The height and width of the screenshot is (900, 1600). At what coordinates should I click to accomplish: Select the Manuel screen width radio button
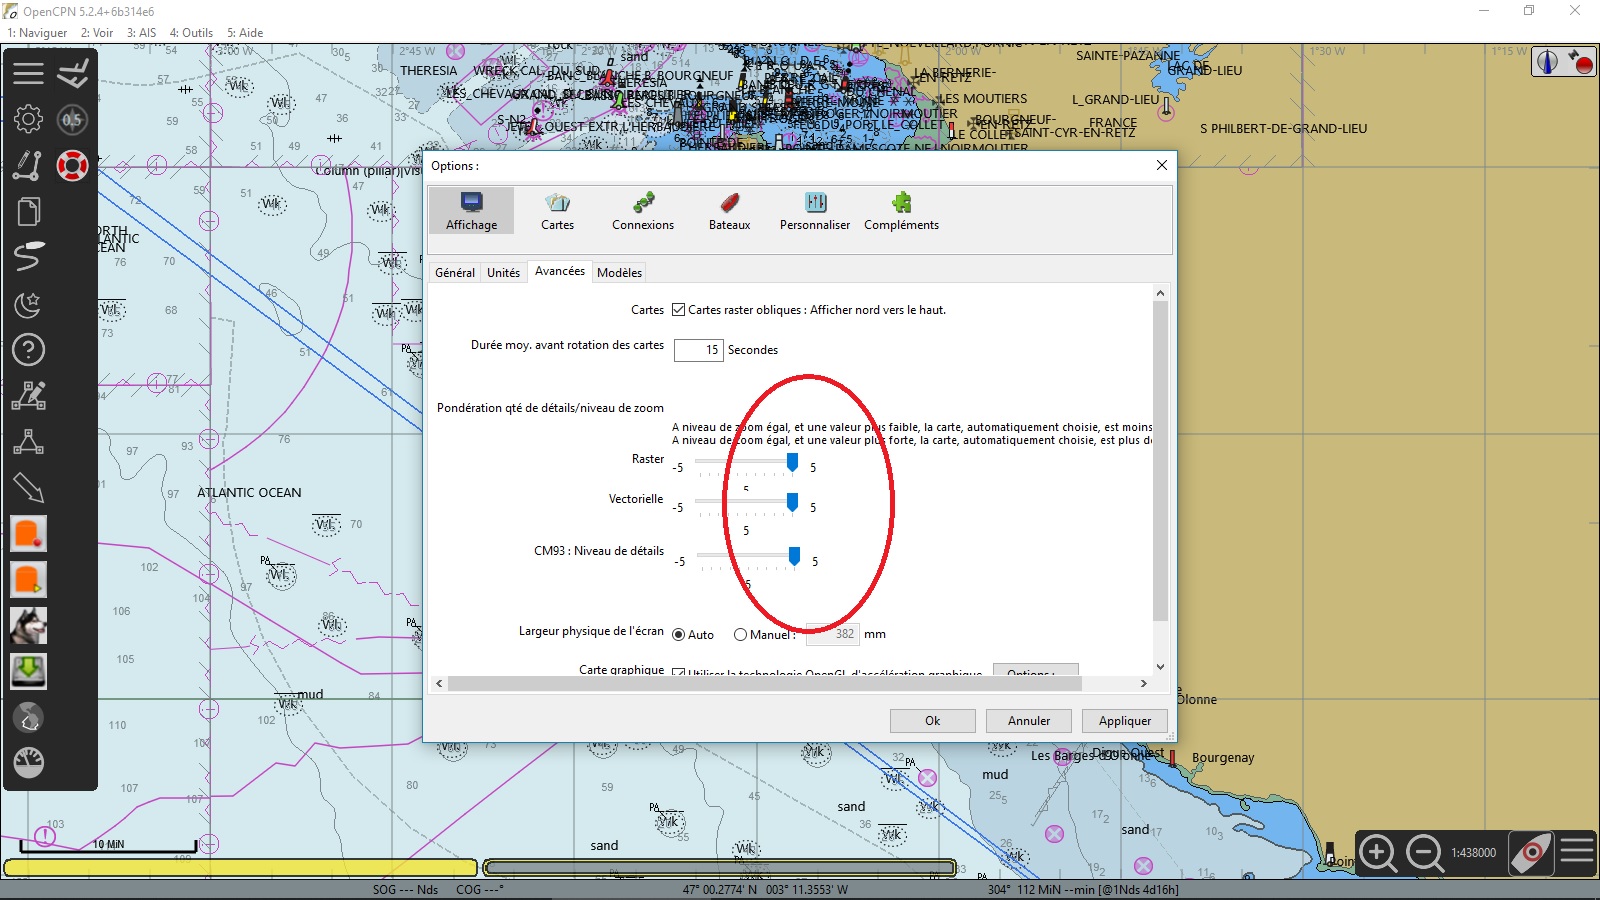tap(740, 635)
